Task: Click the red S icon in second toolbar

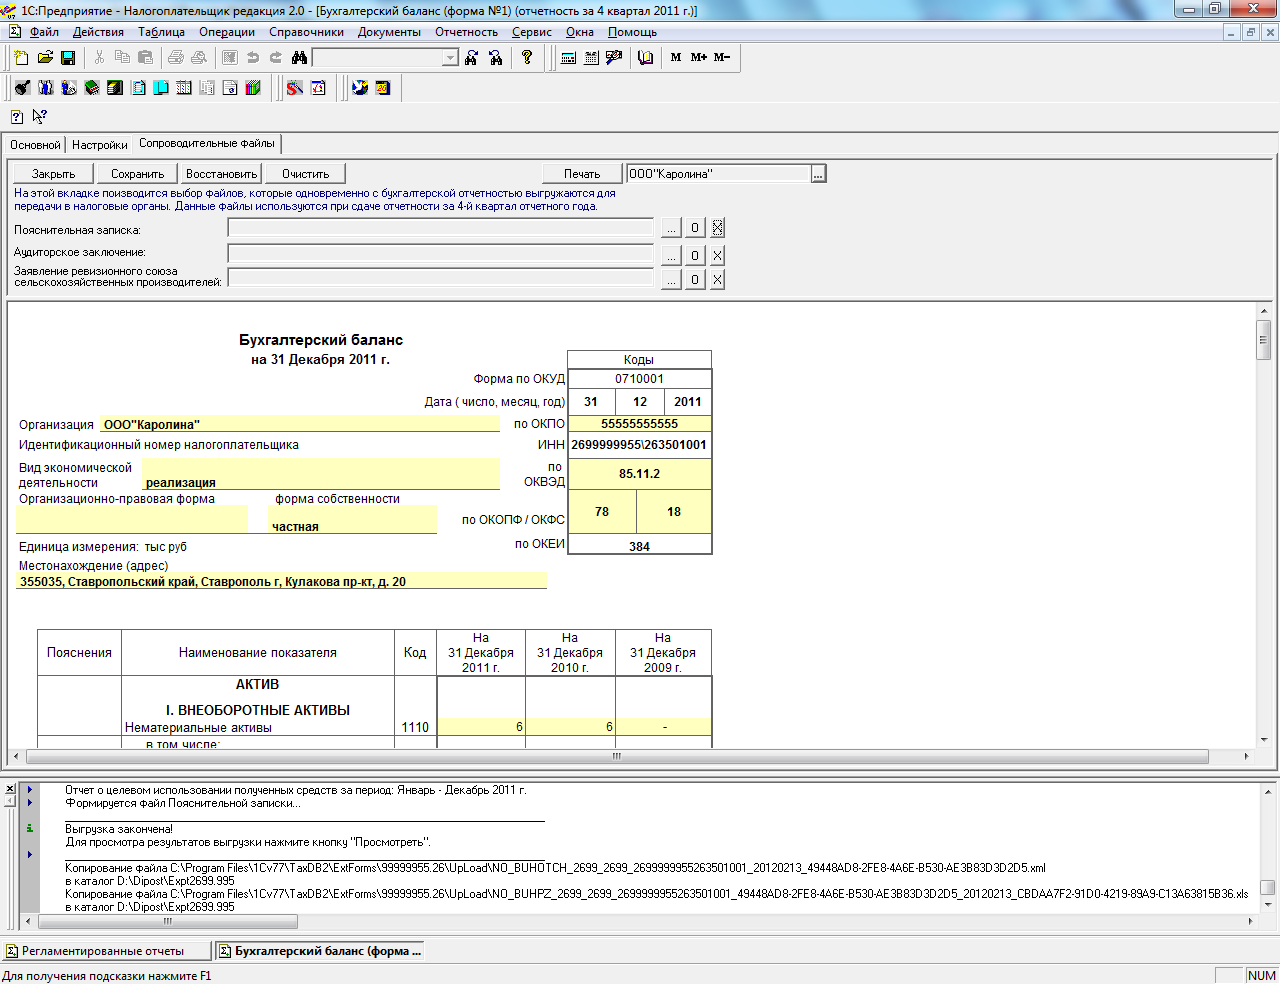Action: [x=295, y=88]
